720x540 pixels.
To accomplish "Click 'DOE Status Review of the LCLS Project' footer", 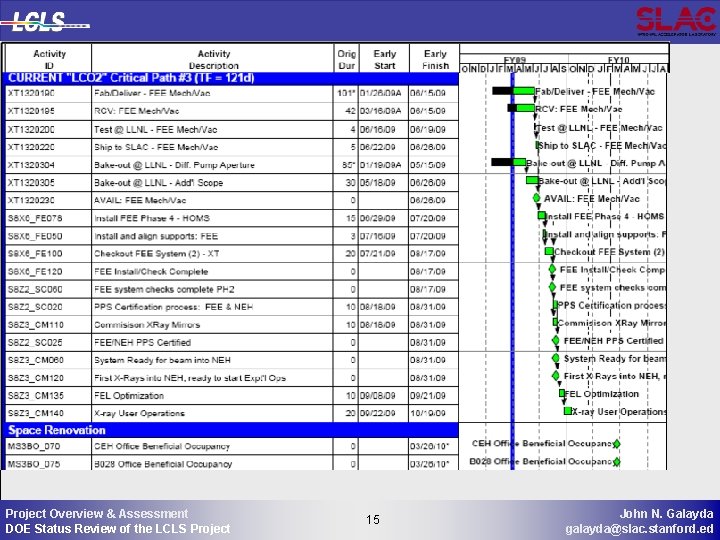I will pyautogui.click(x=118, y=529).
